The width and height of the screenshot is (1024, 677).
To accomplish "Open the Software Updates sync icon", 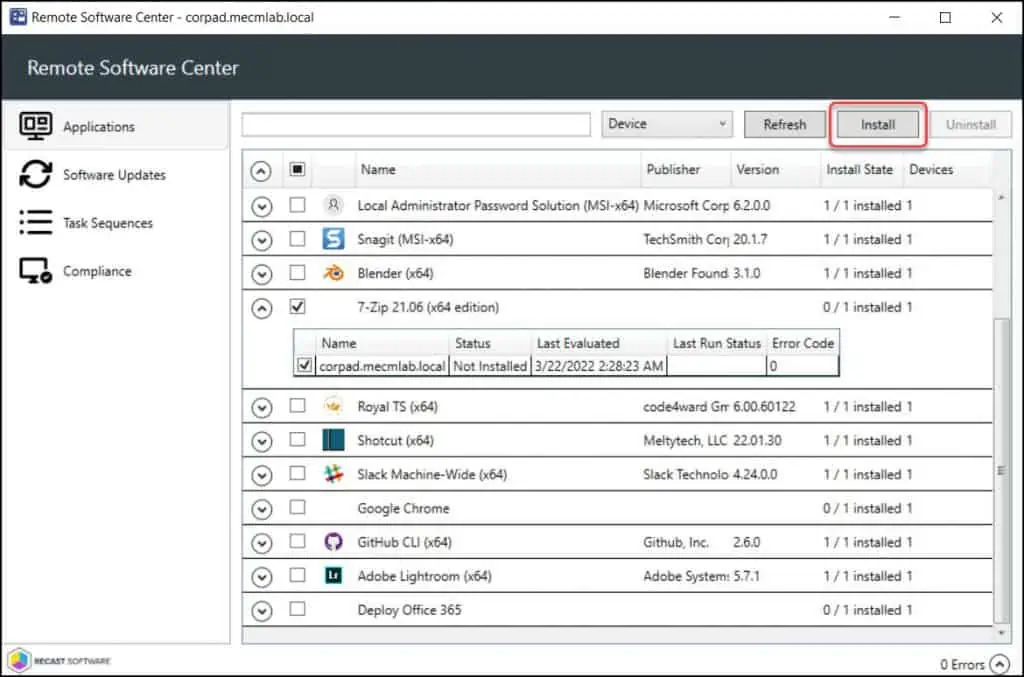I will pyautogui.click(x=35, y=174).
